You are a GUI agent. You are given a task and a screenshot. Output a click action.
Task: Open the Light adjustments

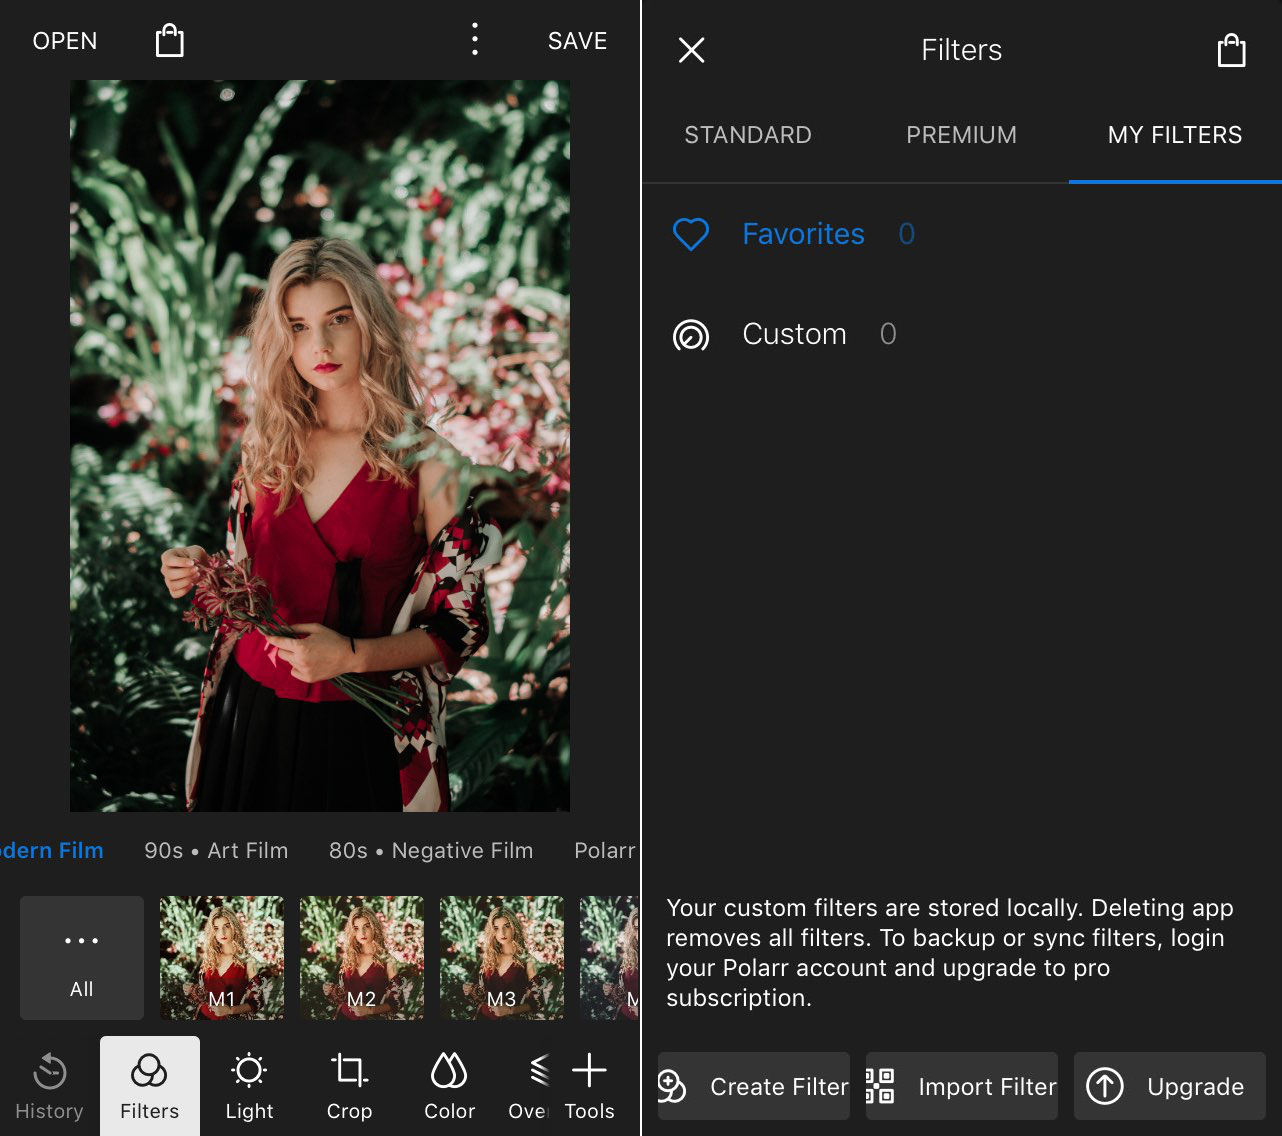[x=249, y=1086]
